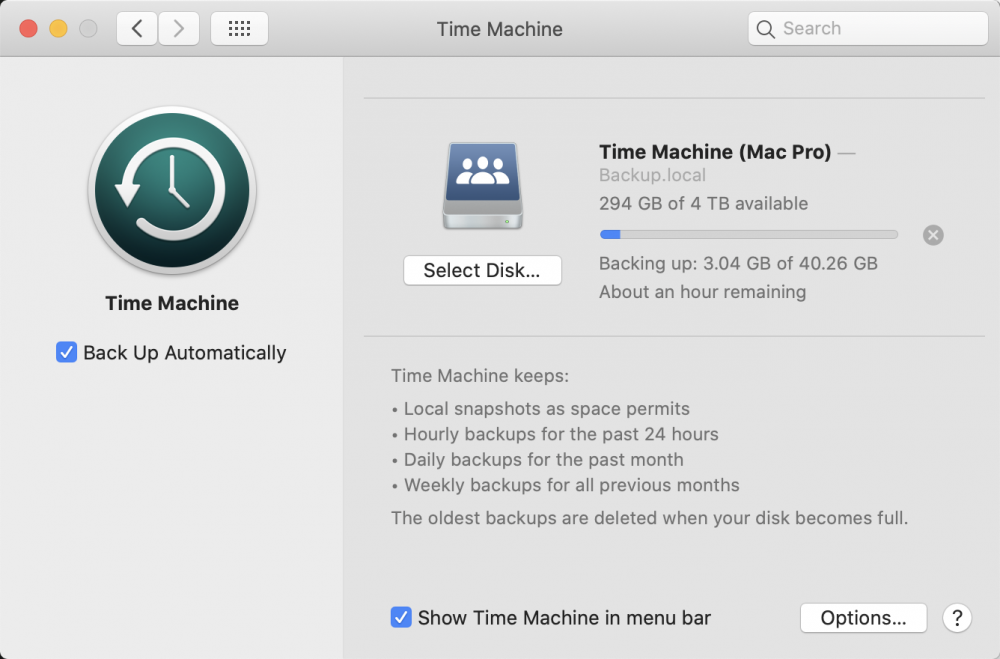The image size is (1000, 659).
Task: Cancel the backup with the round X icon
Action: pos(933,235)
